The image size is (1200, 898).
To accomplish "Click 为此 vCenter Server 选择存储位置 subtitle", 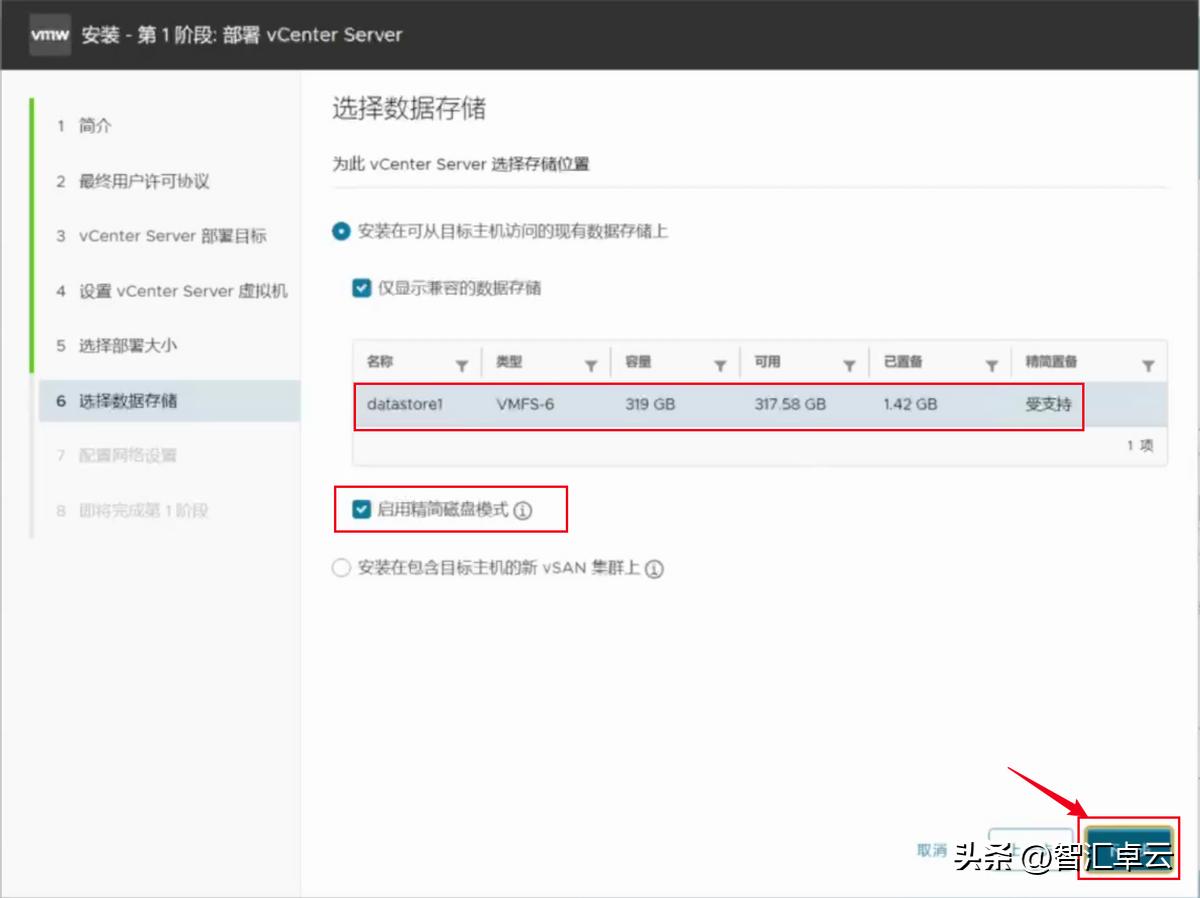I will coord(461,164).
